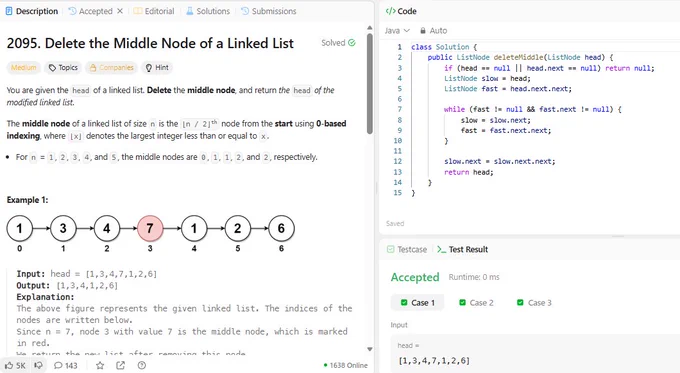Open the Solutions tab
The height and width of the screenshot is (373, 680).
208,11
